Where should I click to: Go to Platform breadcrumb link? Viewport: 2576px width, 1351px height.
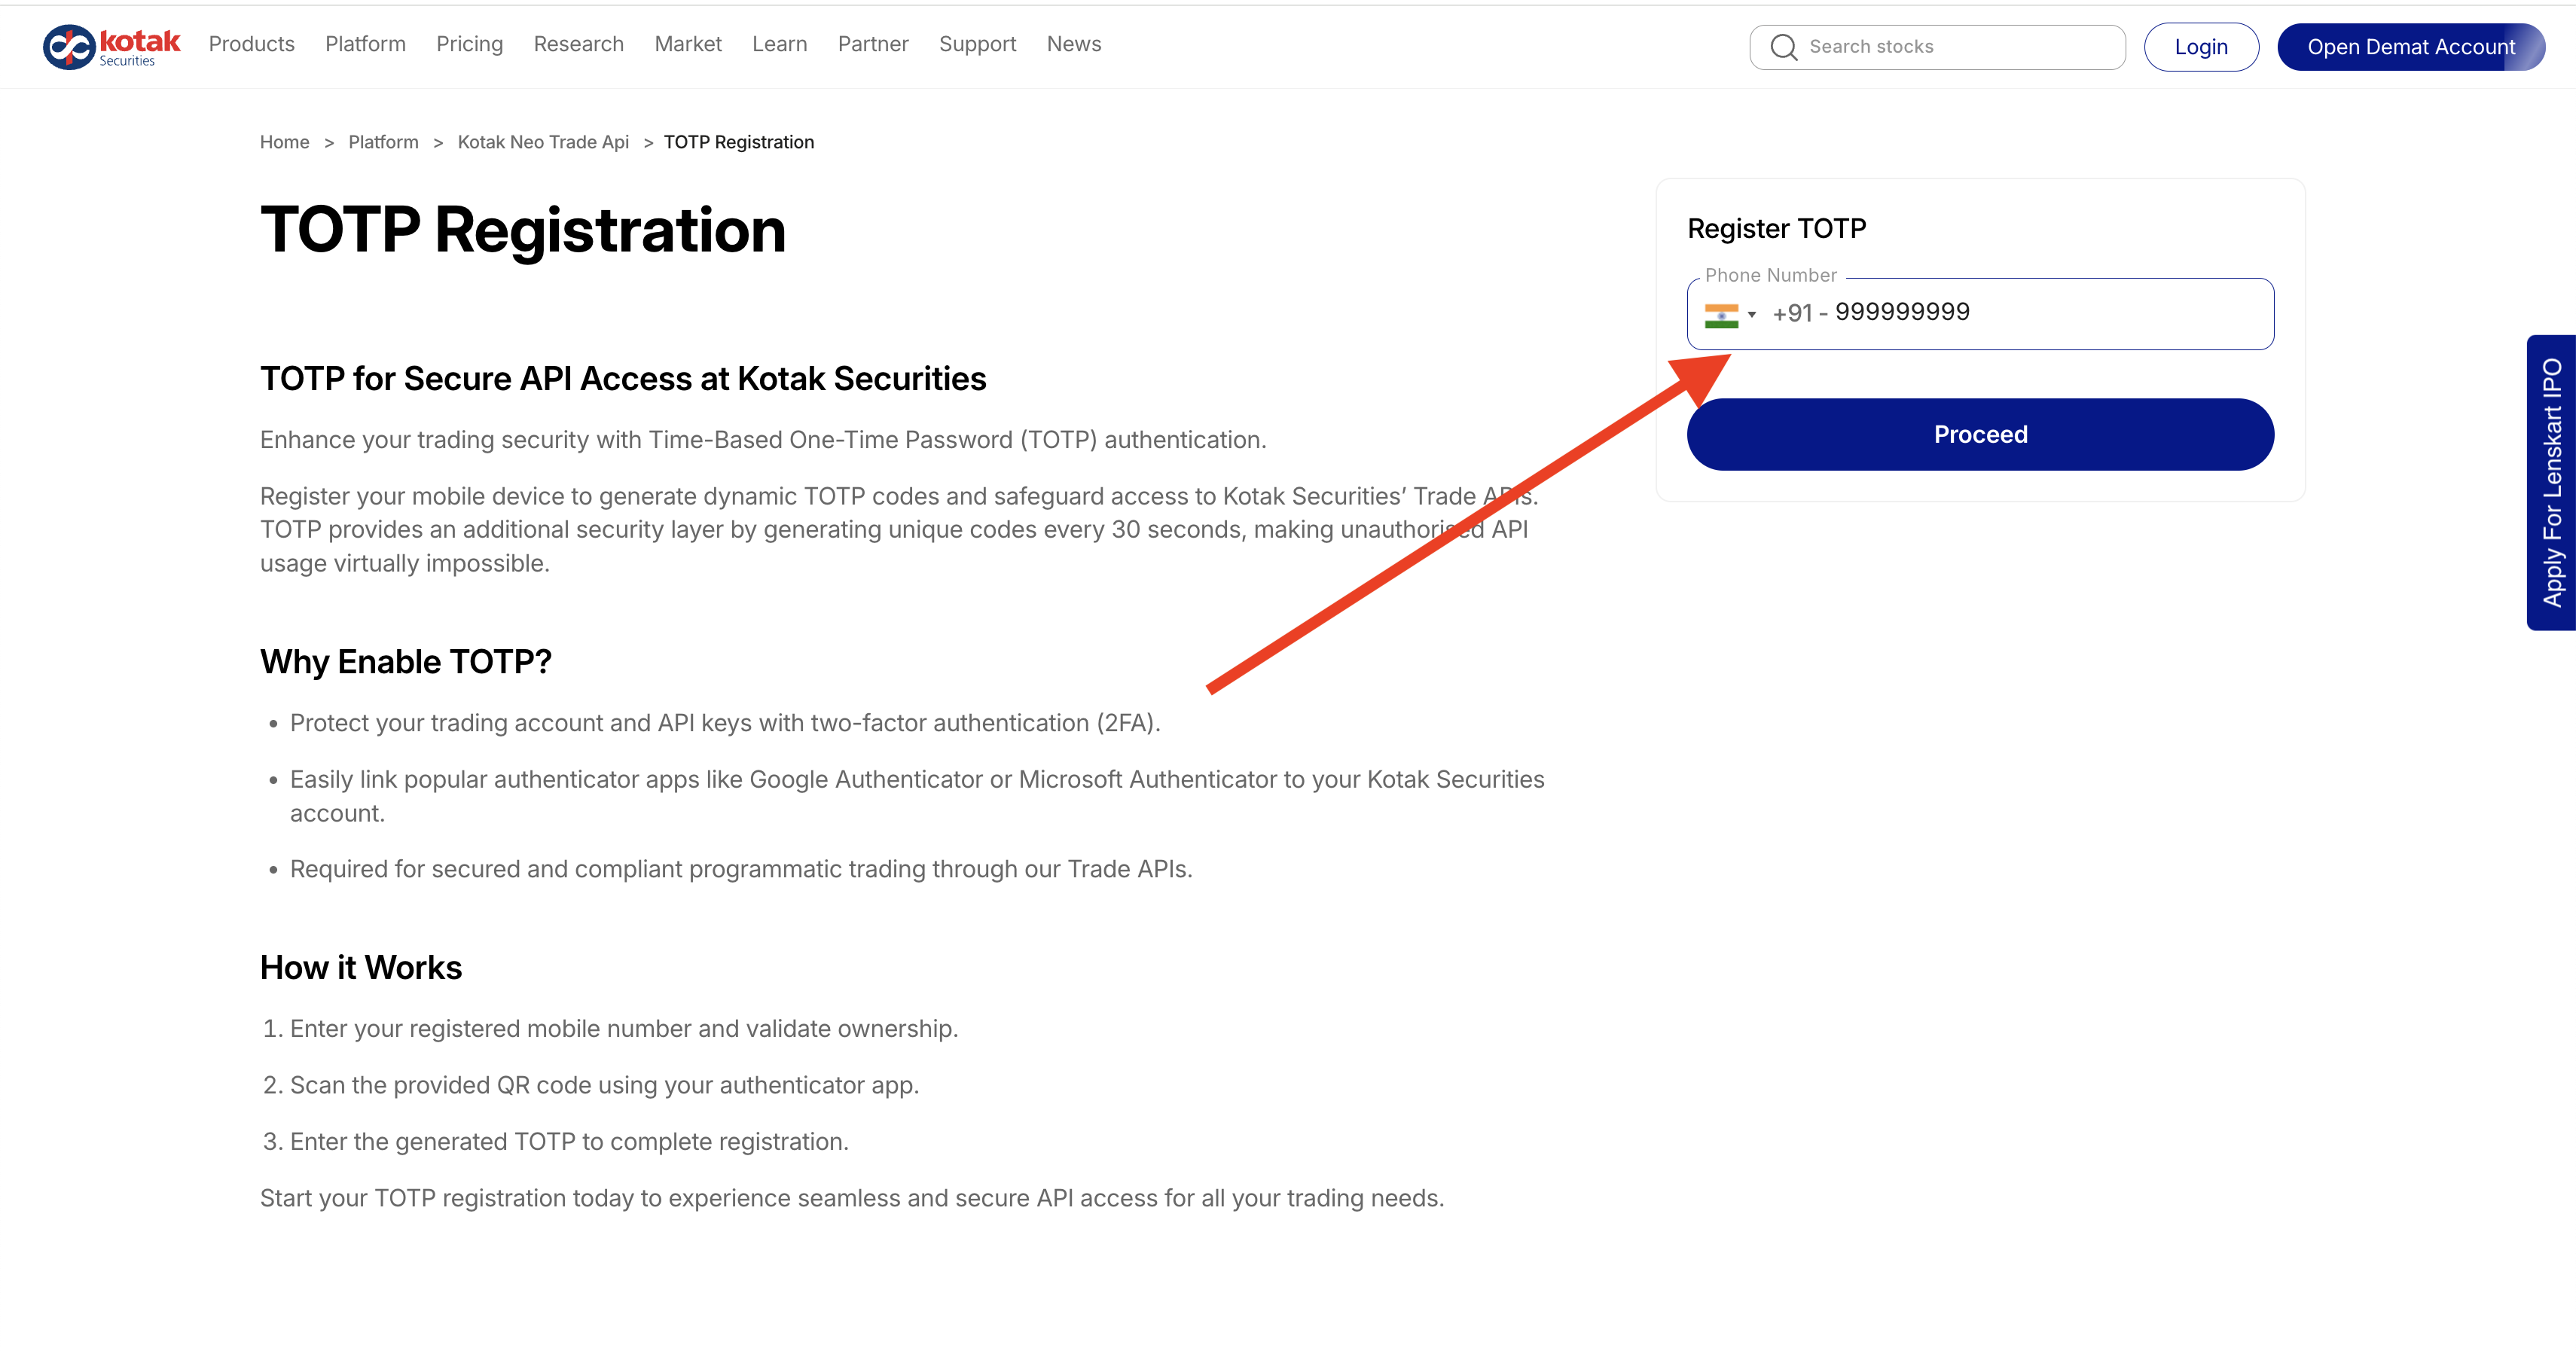tap(383, 142)
